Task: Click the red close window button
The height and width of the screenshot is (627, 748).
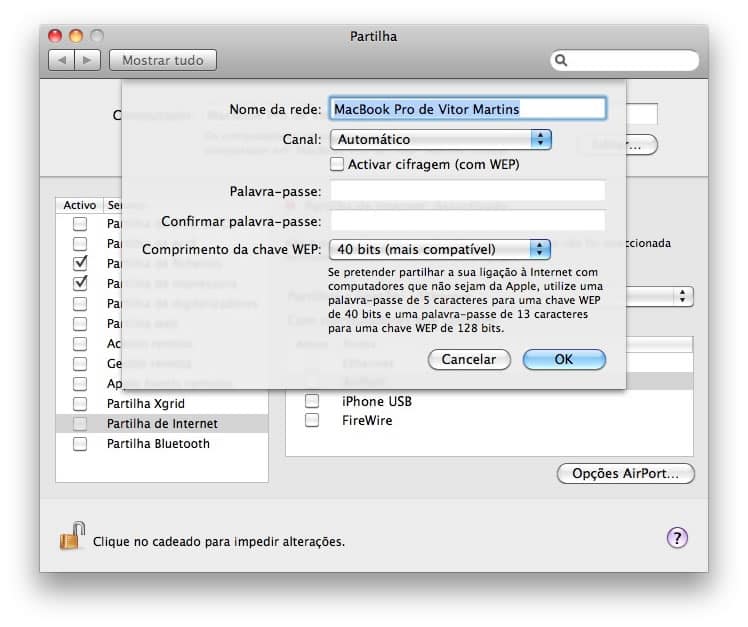Action: 55,36
